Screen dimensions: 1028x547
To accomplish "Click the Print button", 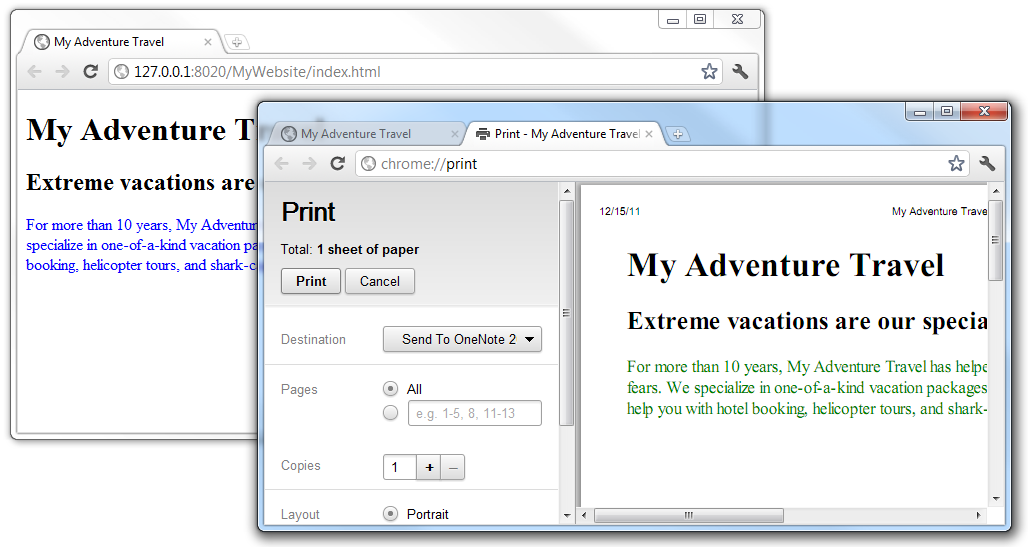I will click(x=311, y=281).
